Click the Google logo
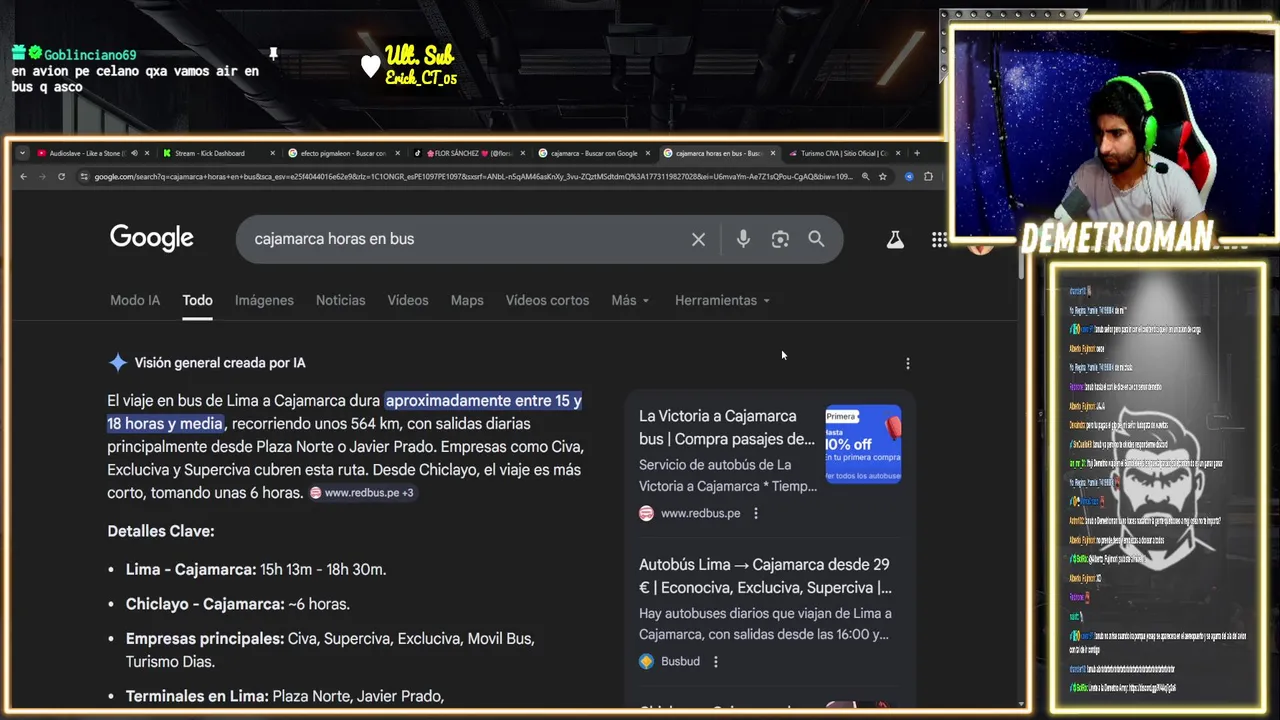1280x720 pixels. pos(152,238)
